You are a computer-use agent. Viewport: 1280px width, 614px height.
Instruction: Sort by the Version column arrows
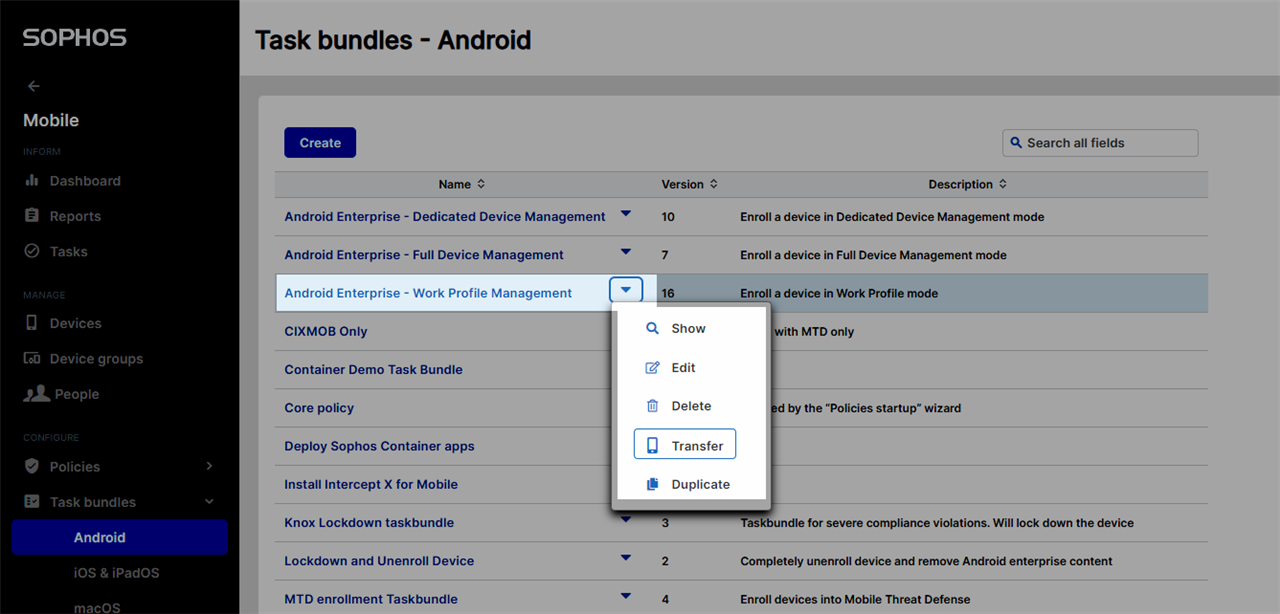pyautogui.click(x=714, y=184)
